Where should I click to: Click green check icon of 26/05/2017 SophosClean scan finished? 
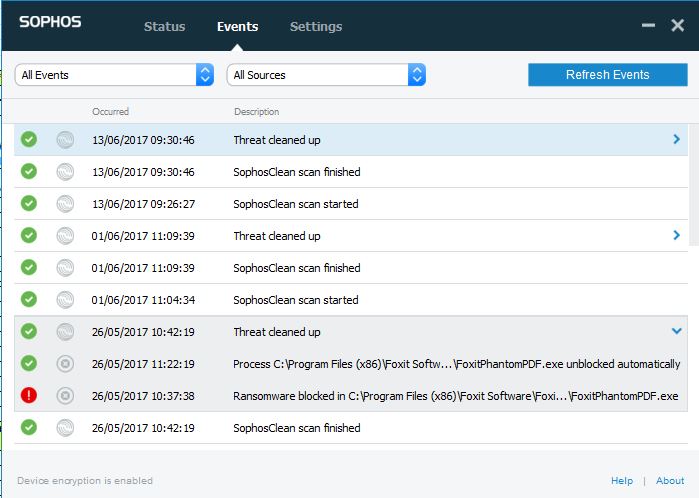click(x=29, y=427)
